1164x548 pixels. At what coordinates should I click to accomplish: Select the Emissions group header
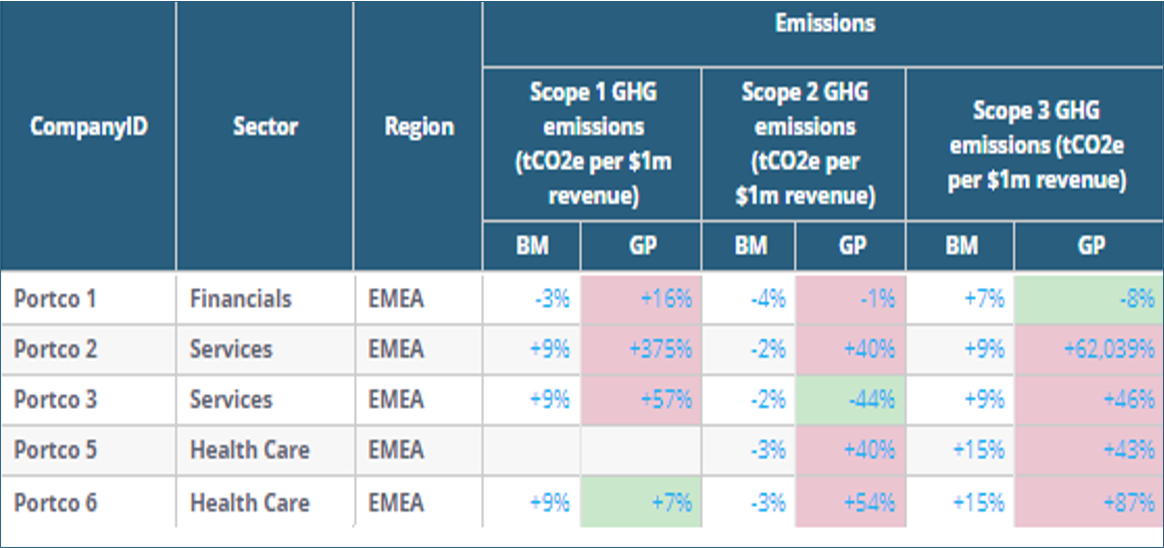(x=824, y=23)
